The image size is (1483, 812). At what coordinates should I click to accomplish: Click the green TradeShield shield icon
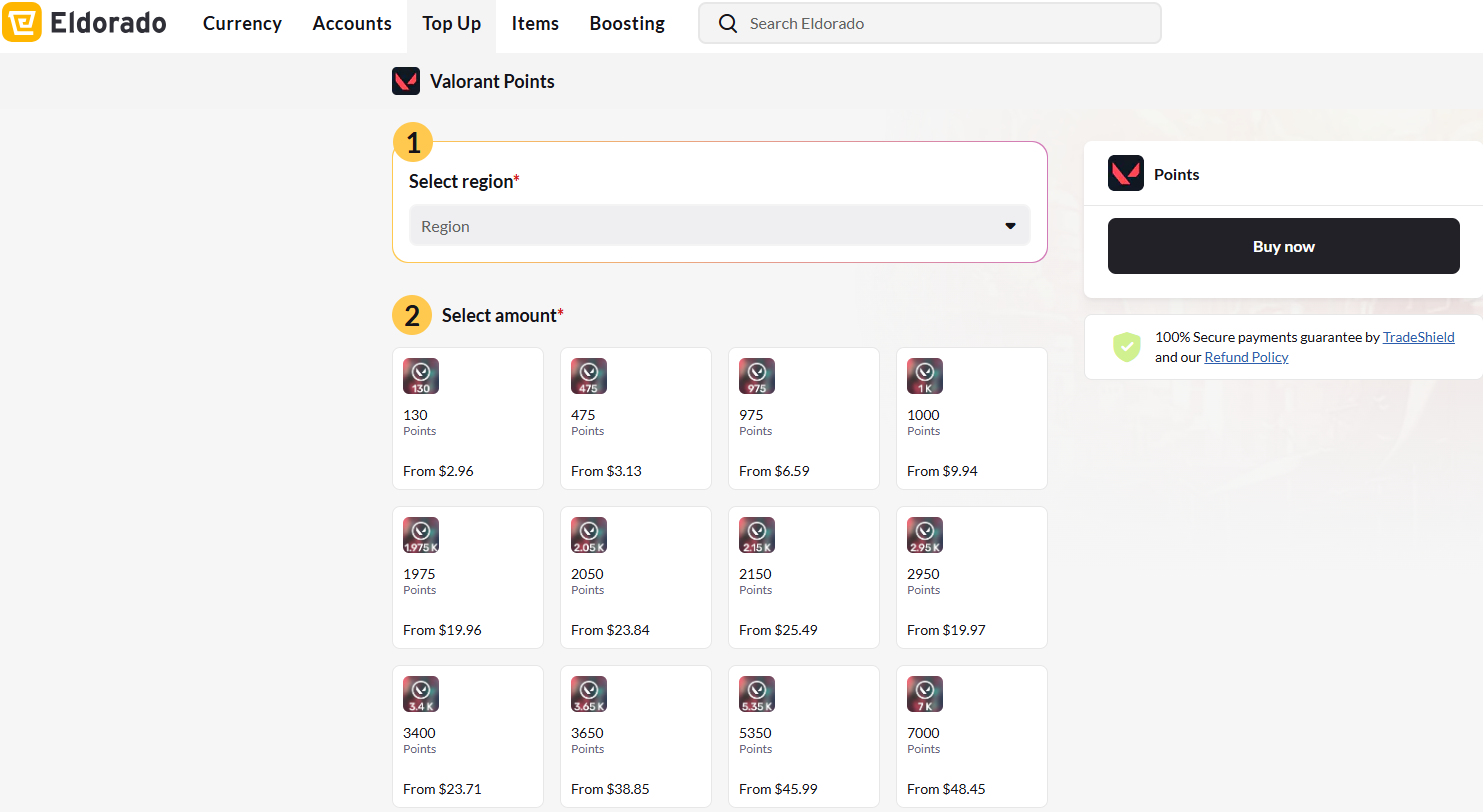pyautogui.click(x=1127, y=347)
